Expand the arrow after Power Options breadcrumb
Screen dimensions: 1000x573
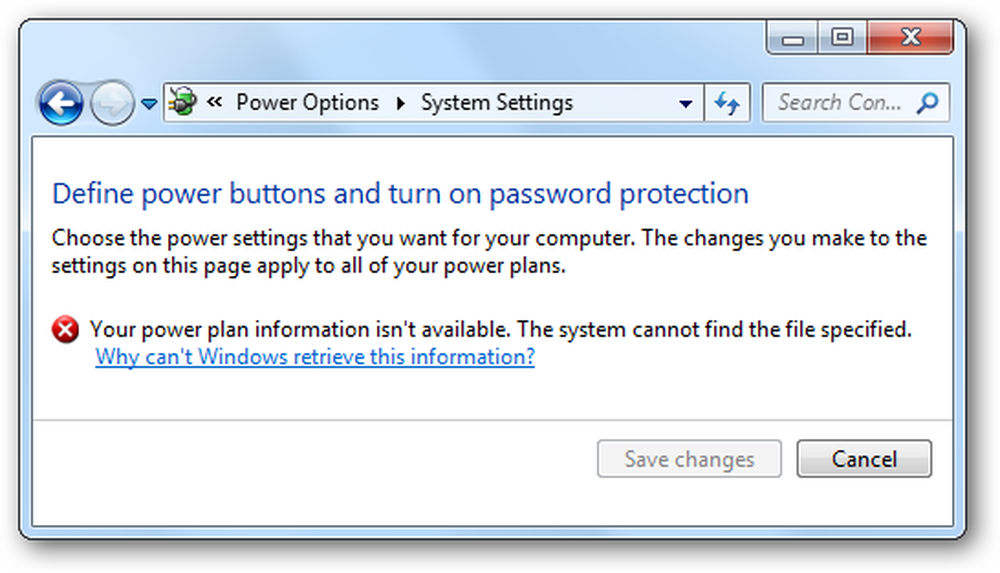coord(401,103)
